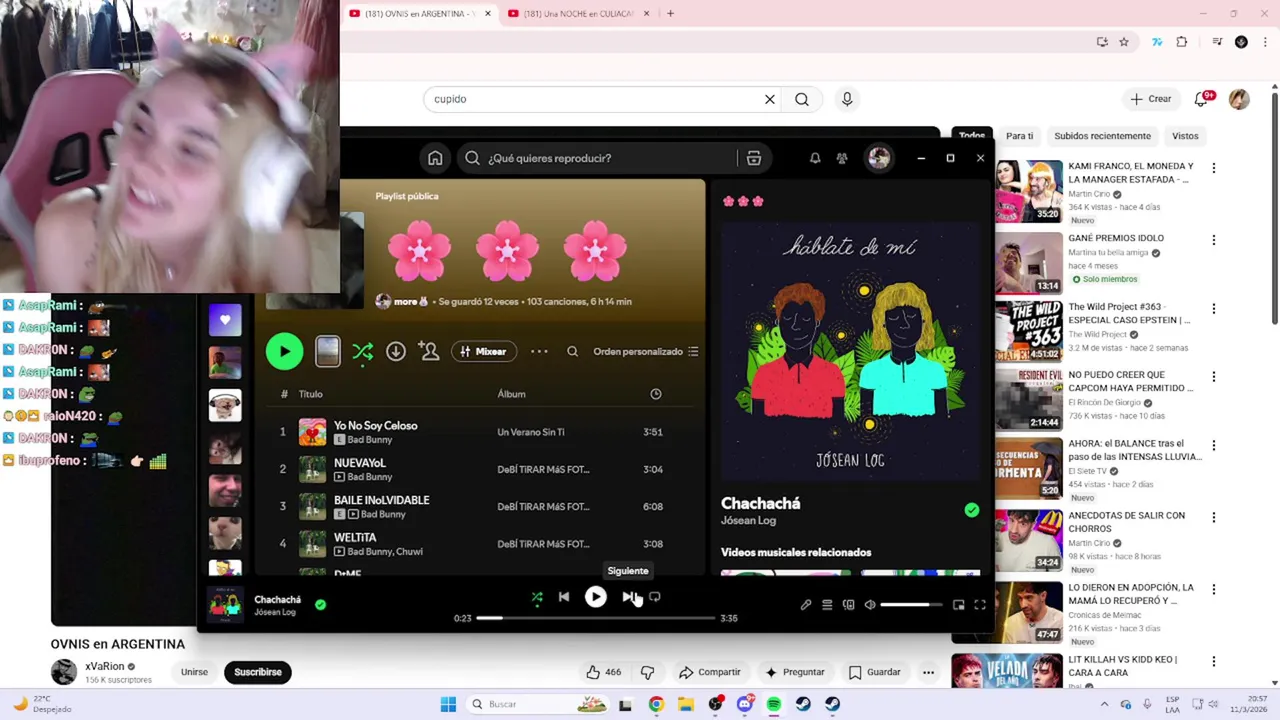The height and width of the screenshot is (720, 1280).
Task: Clear YouTube search text cupido
Action: (x=770, y=99)
